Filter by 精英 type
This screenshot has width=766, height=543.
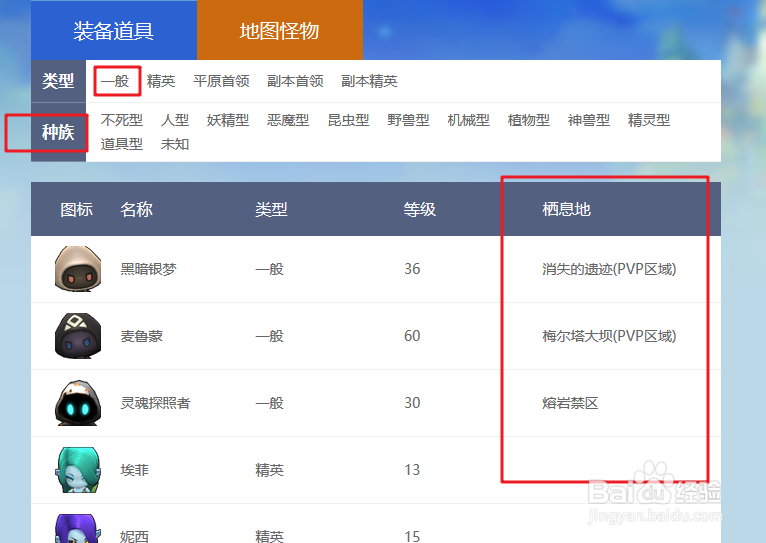click(x=161, y=81)
